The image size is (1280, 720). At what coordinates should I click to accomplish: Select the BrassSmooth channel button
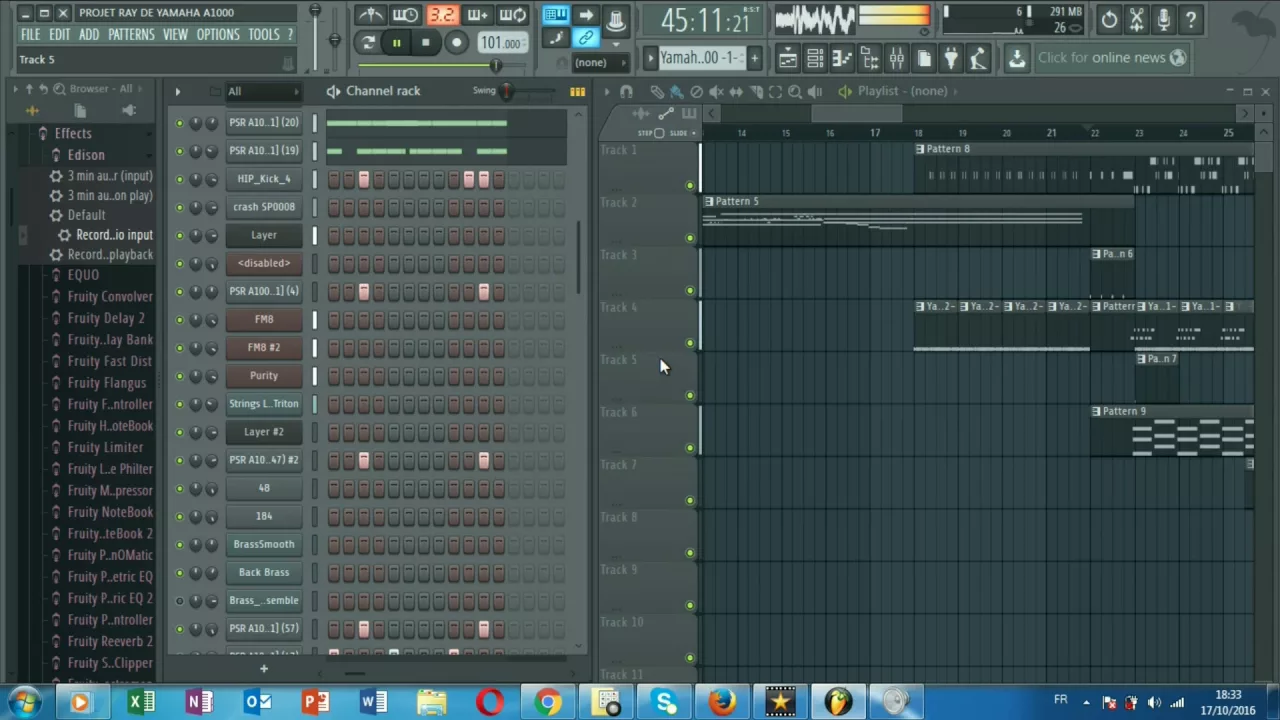[x=264, y=544]
